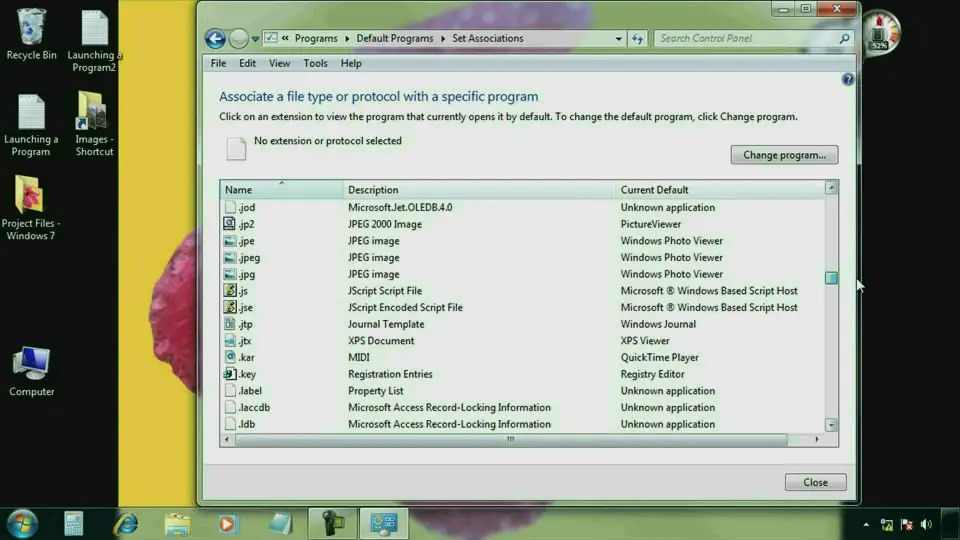
Task: Open recent pages dropdown arrow
Action: [x=255, y=39]
